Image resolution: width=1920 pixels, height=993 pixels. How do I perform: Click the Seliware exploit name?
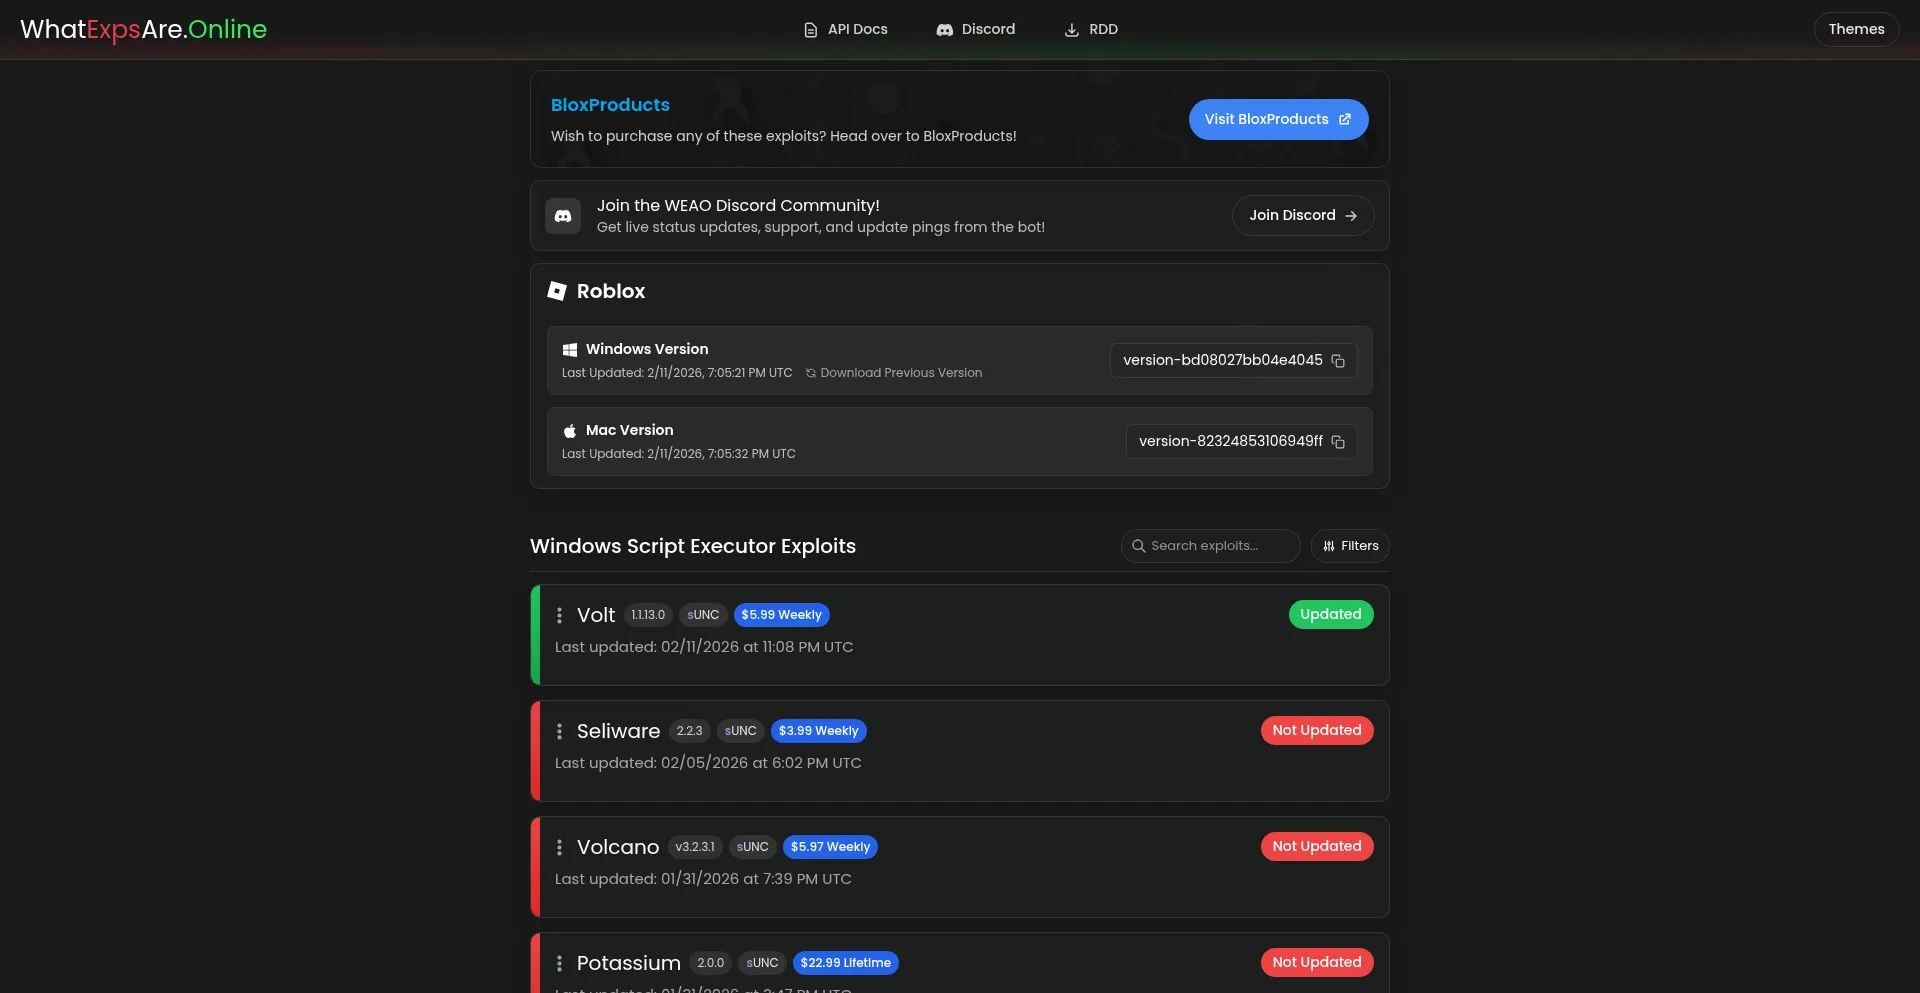(x=618, y=732)
